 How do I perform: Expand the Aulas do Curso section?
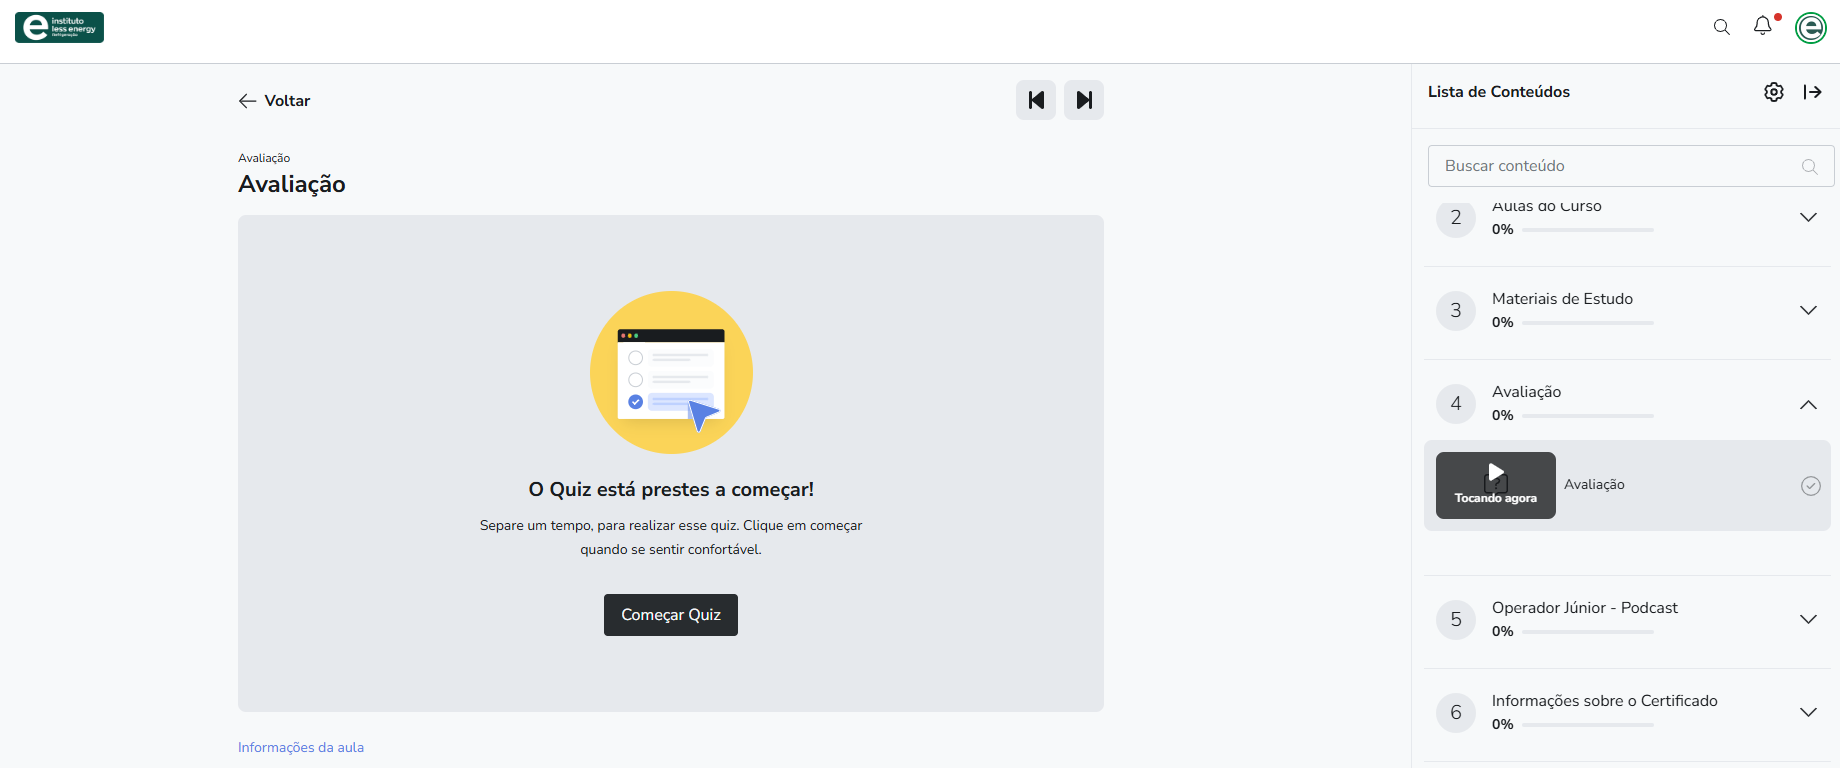tap(1808, 218)
